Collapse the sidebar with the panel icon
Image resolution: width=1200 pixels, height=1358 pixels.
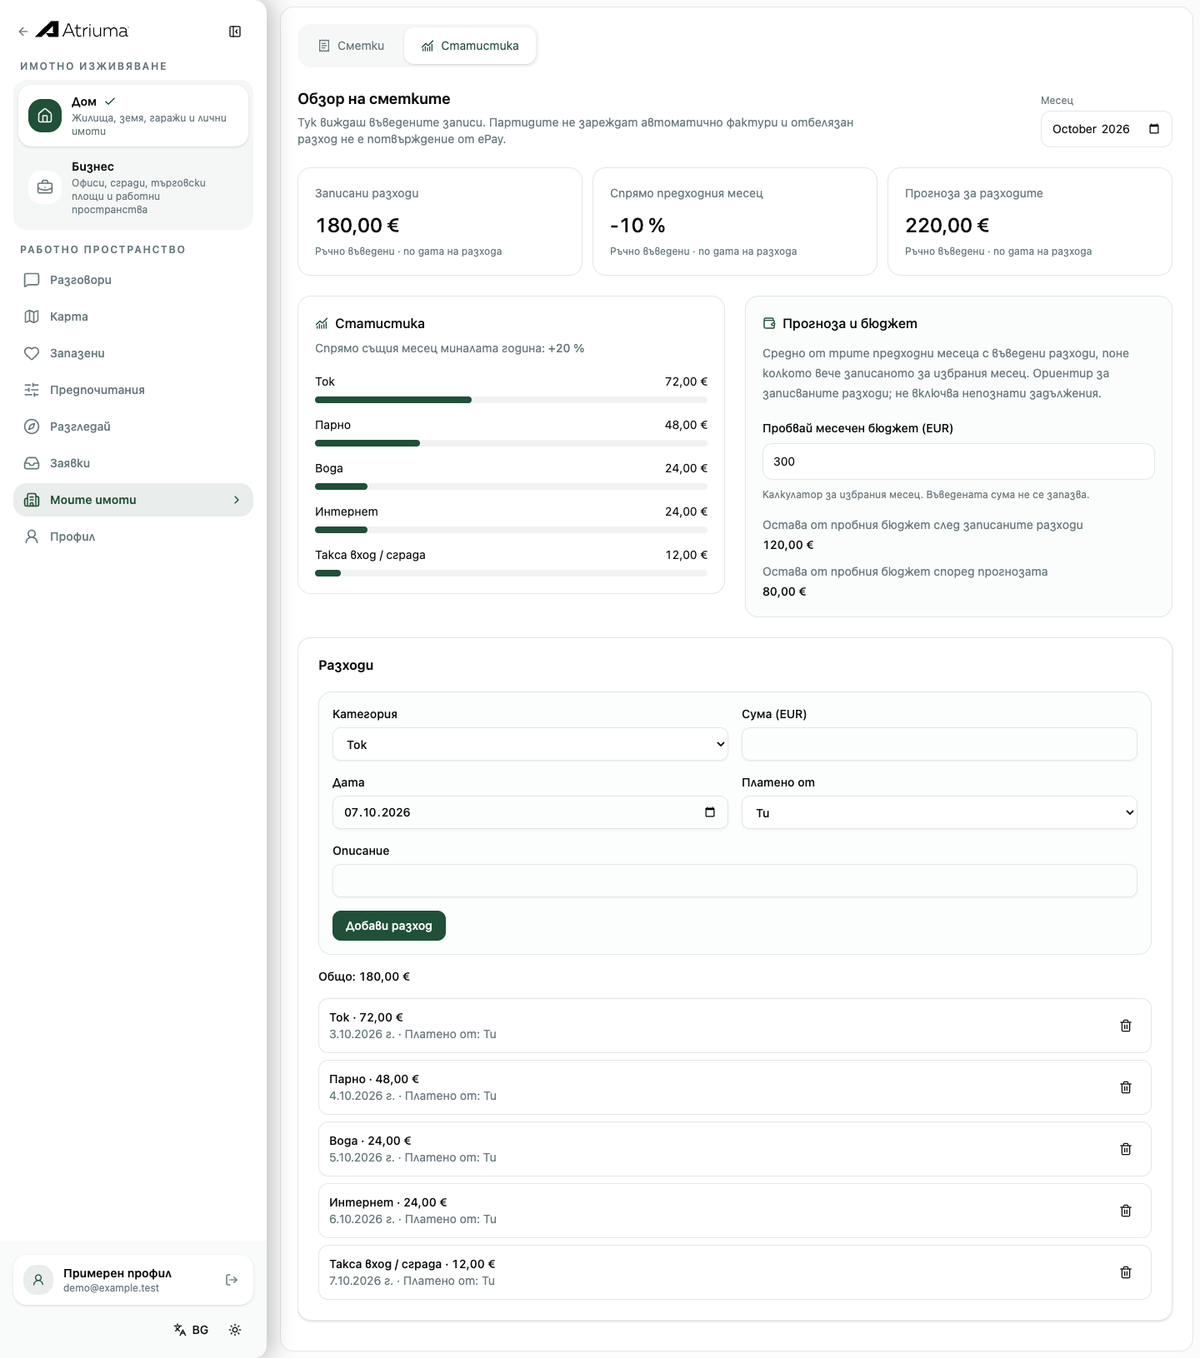pyautogui.click(x=235, y=31)
